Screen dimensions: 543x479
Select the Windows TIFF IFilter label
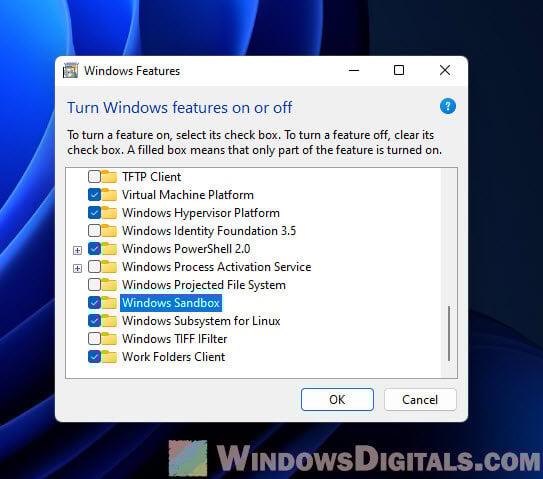pos(175,339)
